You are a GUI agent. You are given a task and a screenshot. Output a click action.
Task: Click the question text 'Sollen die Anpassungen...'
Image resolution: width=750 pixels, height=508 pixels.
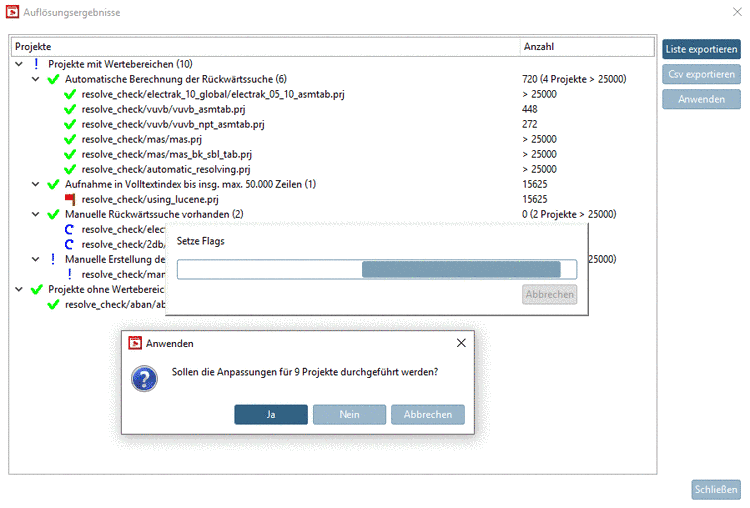pos(305,372)
